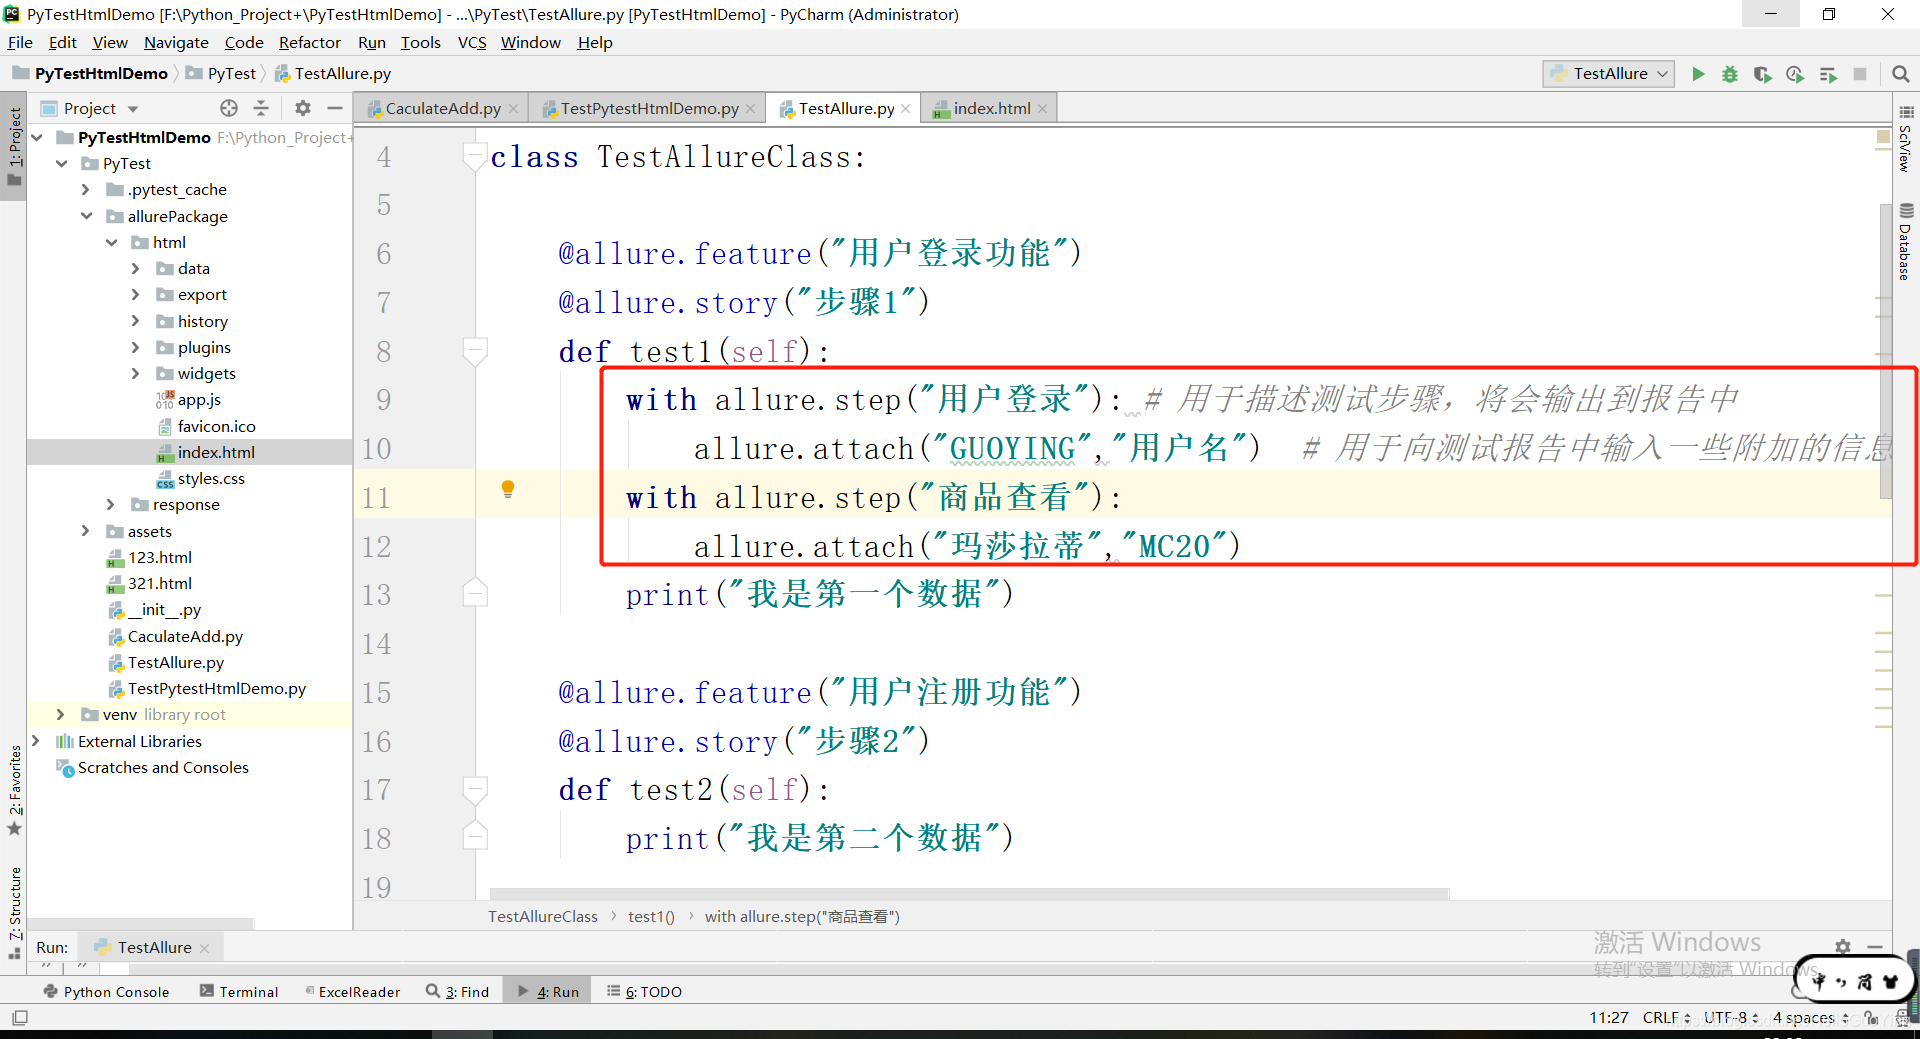1920x1039 pixels.
Task: Open the SciView side panel
Action: (x=1906, y=139)
